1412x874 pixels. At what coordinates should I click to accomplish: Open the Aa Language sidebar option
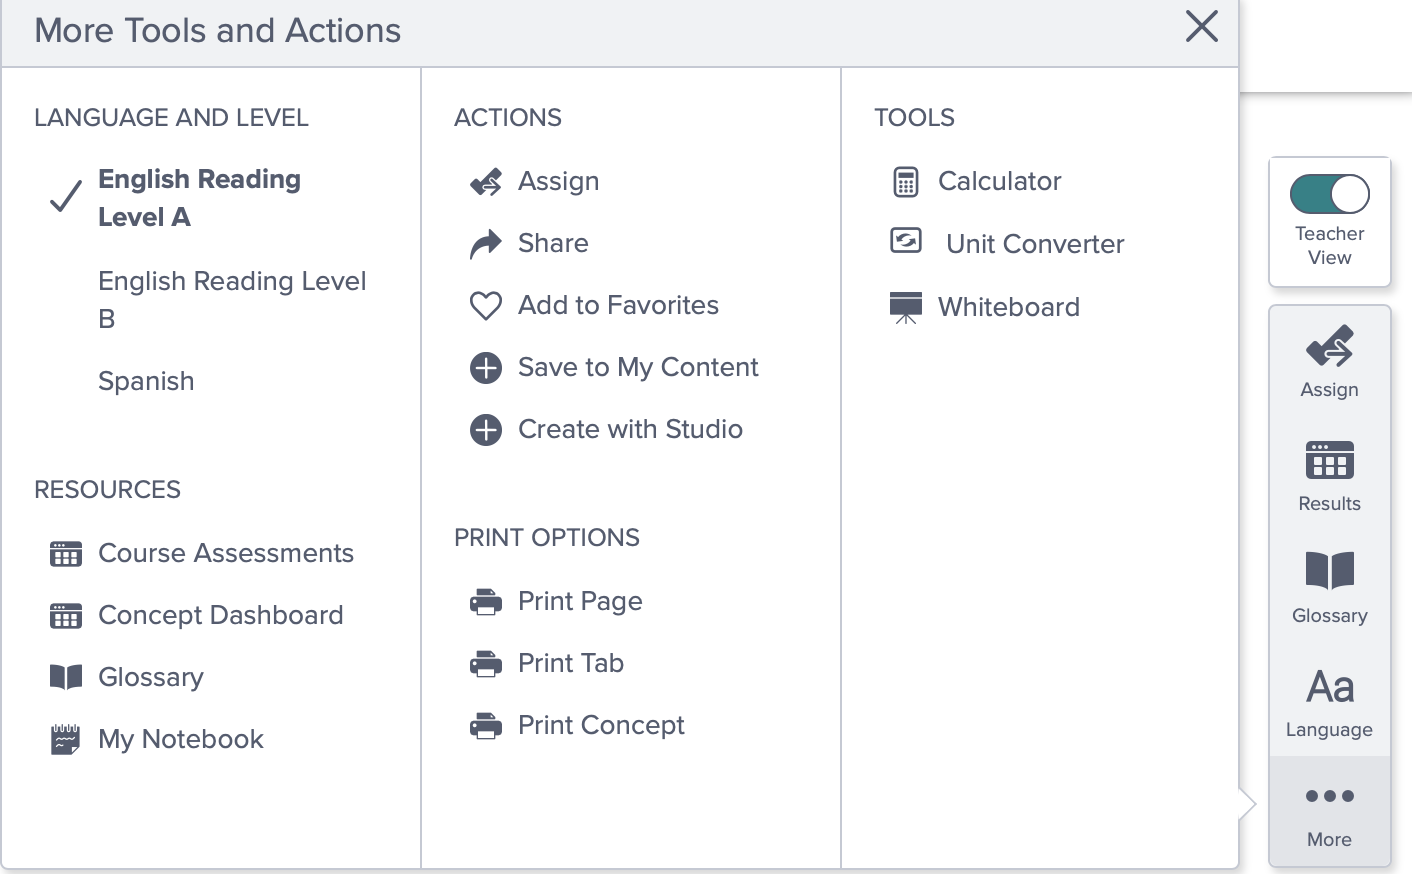click(1329, 703)
